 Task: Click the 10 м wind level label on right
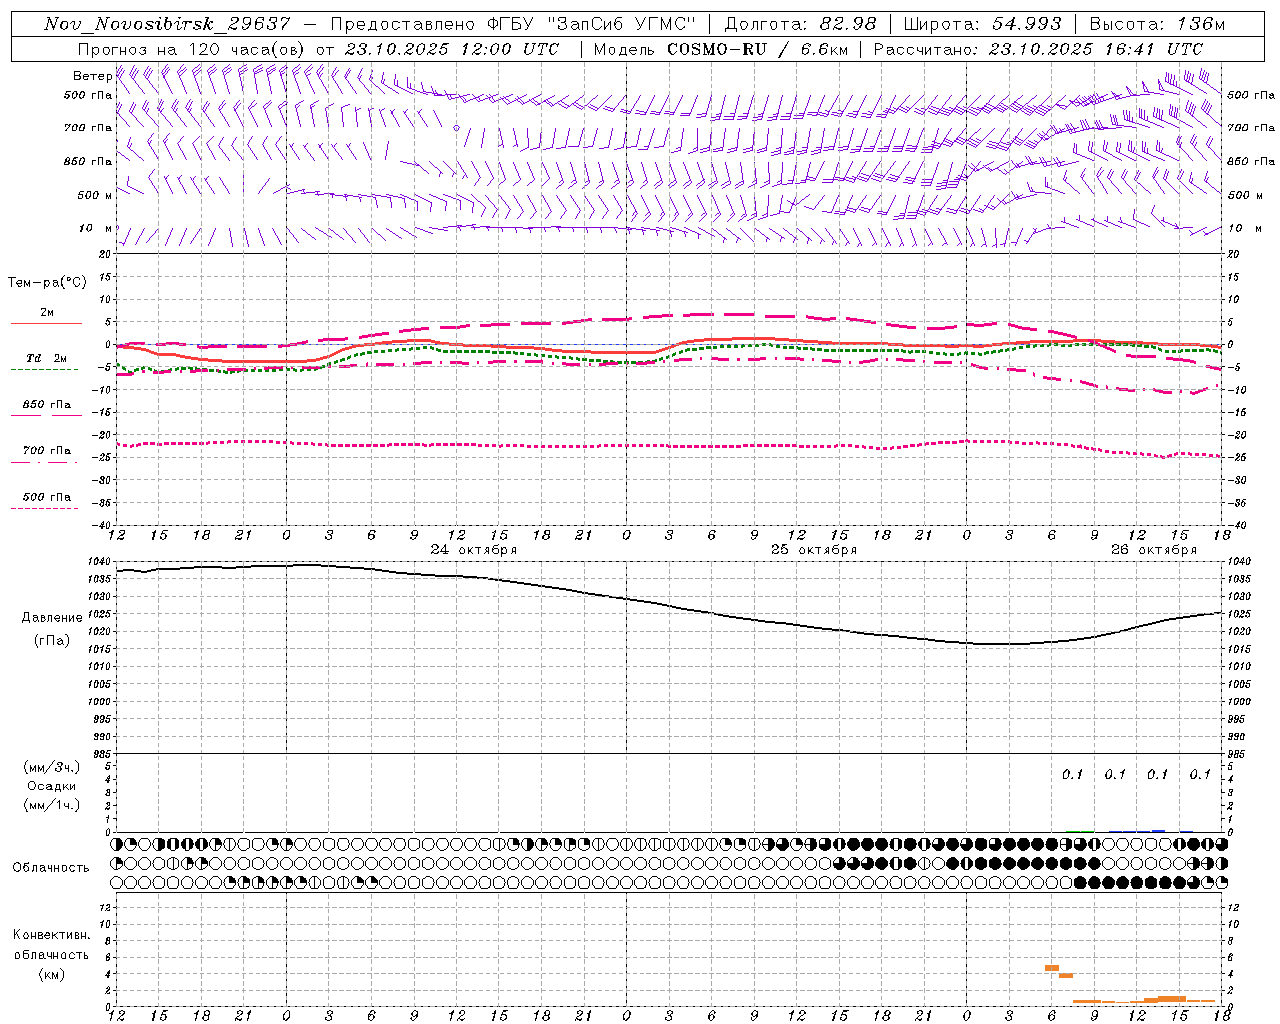[1245, 229]
